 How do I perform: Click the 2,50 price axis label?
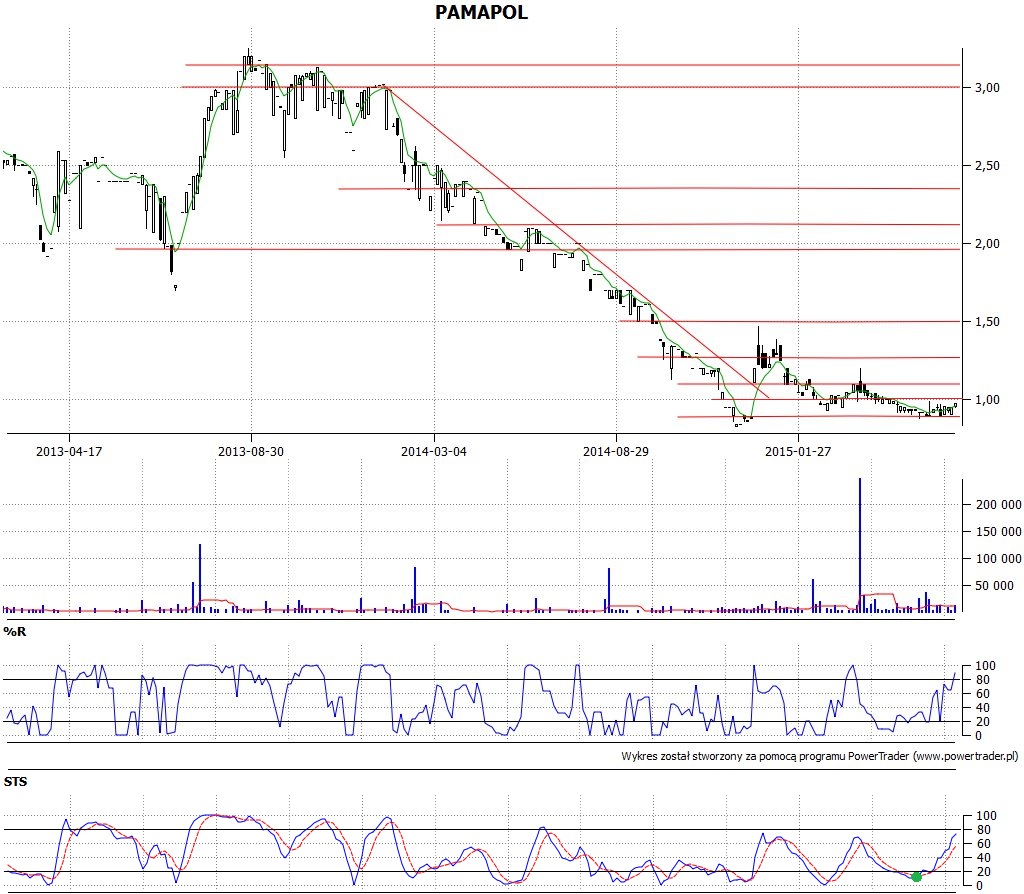[x=987, y=166]
